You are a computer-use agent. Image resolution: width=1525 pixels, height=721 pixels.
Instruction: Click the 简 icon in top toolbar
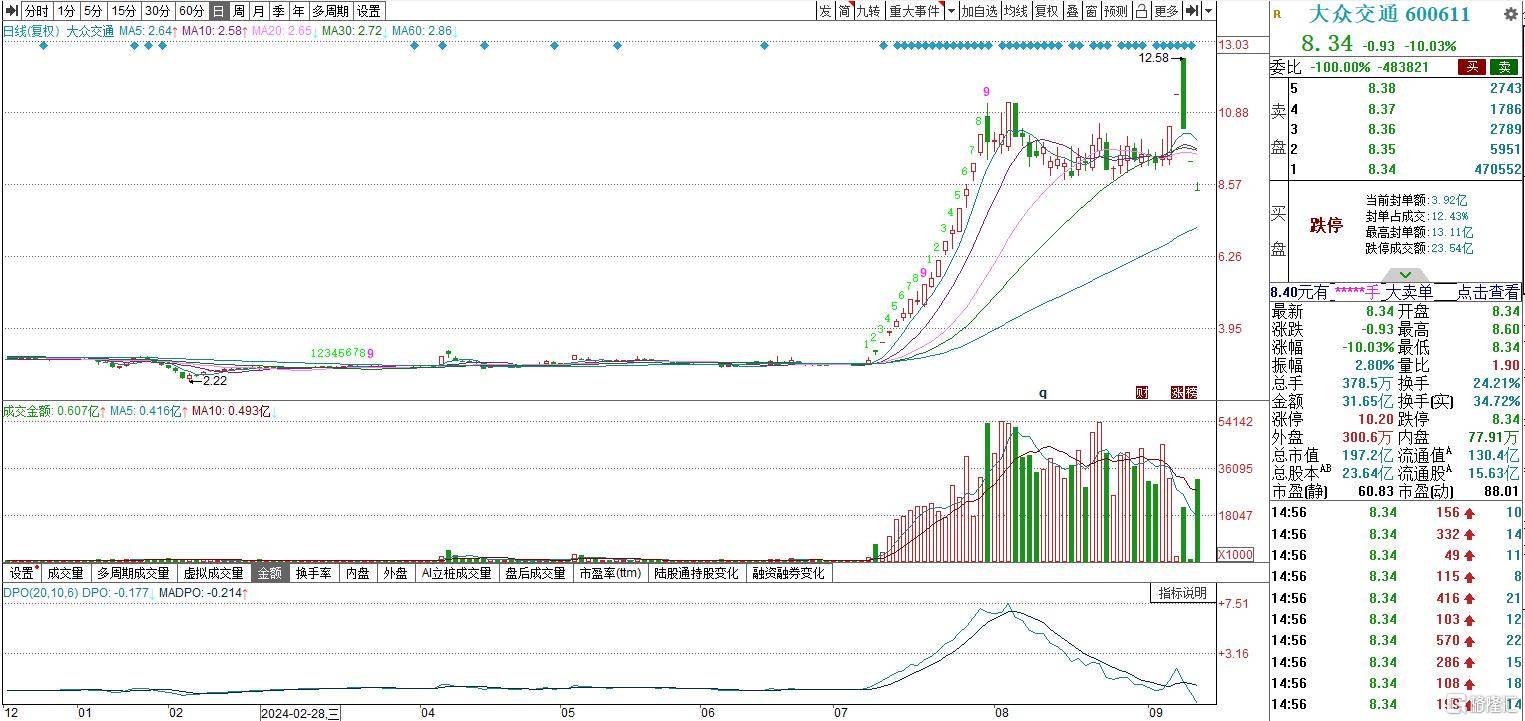tap(845, 11)
